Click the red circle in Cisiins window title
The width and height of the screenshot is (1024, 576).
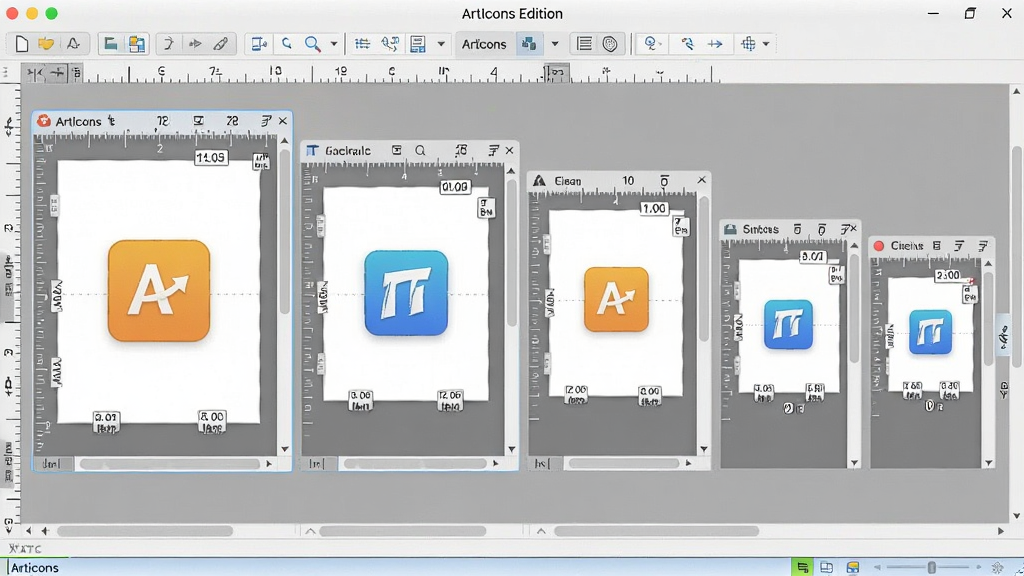coord(878,246)
